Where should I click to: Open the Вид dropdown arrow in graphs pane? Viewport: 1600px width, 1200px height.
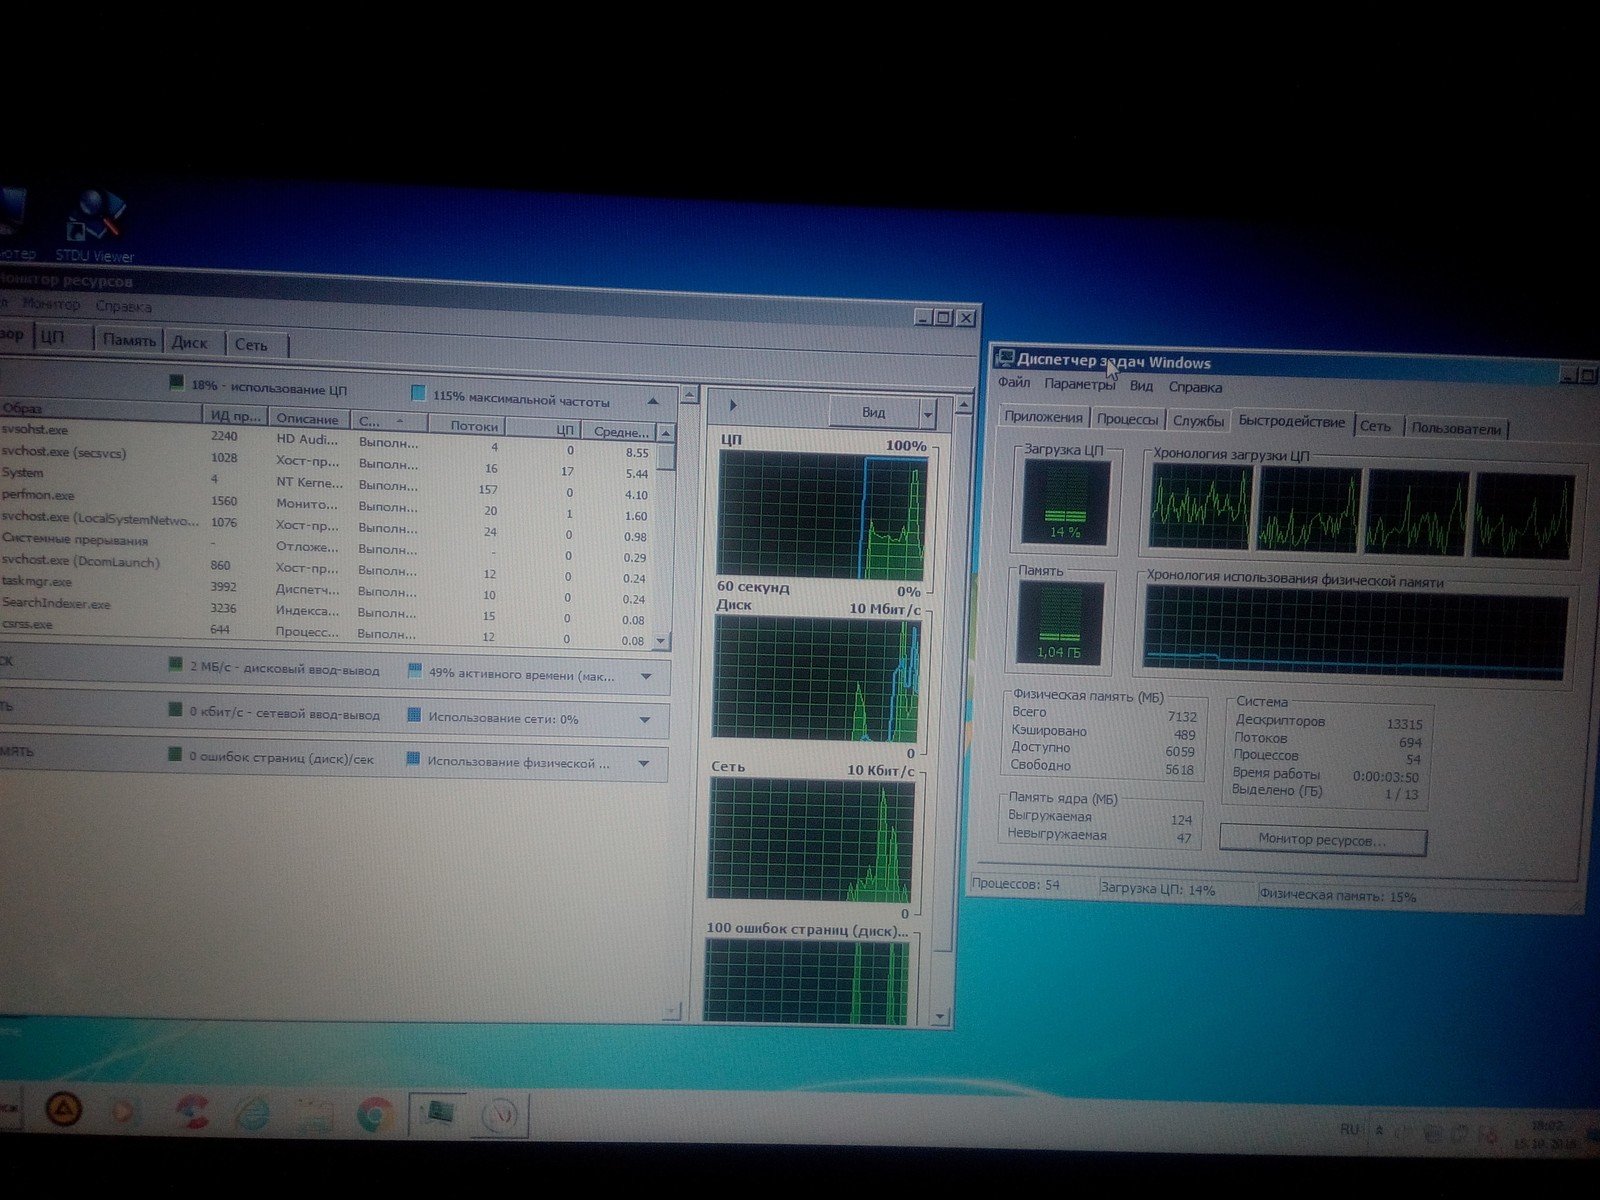pos(927,414)
